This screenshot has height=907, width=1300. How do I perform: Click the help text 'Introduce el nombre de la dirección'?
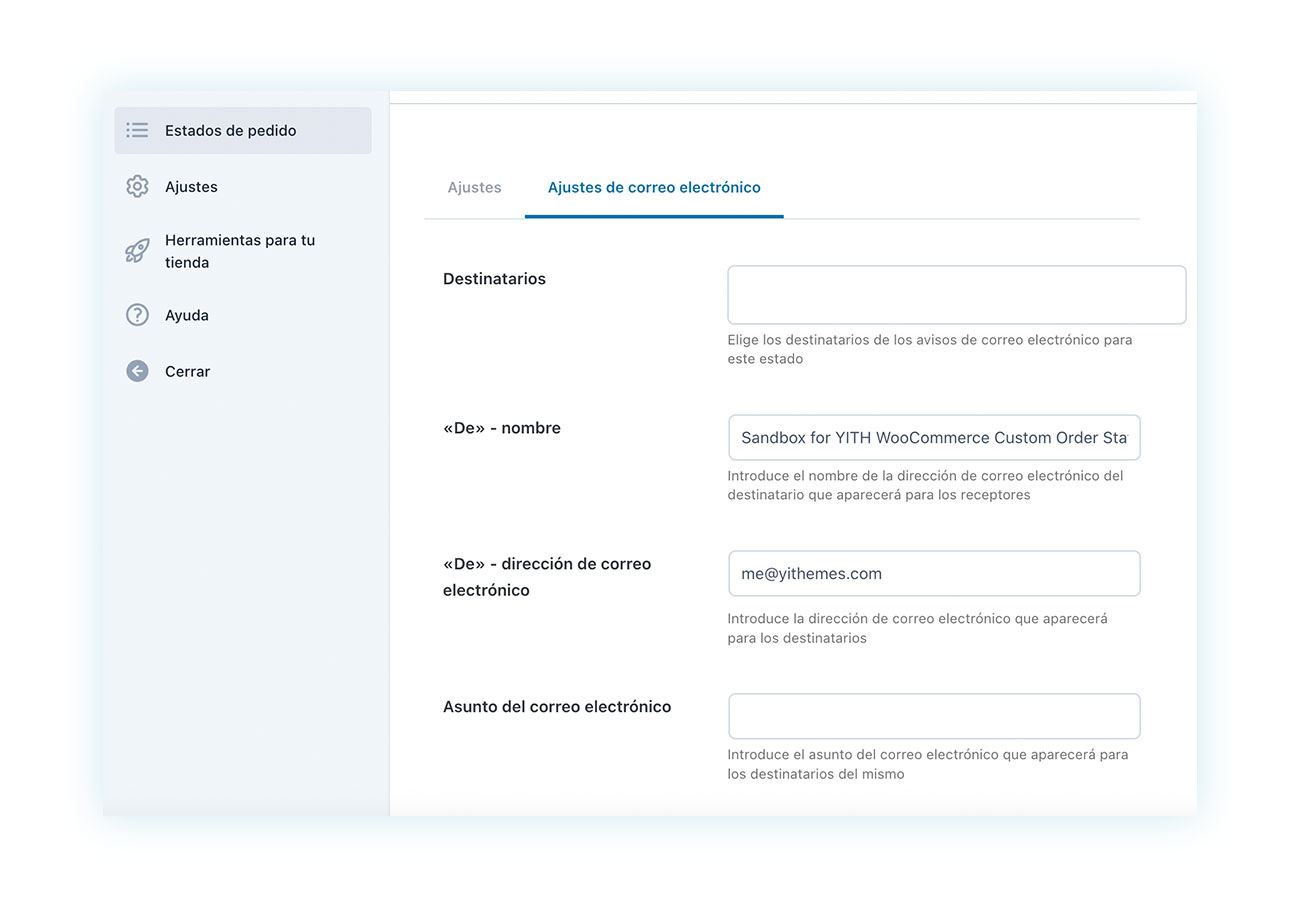tap(926, 485)
